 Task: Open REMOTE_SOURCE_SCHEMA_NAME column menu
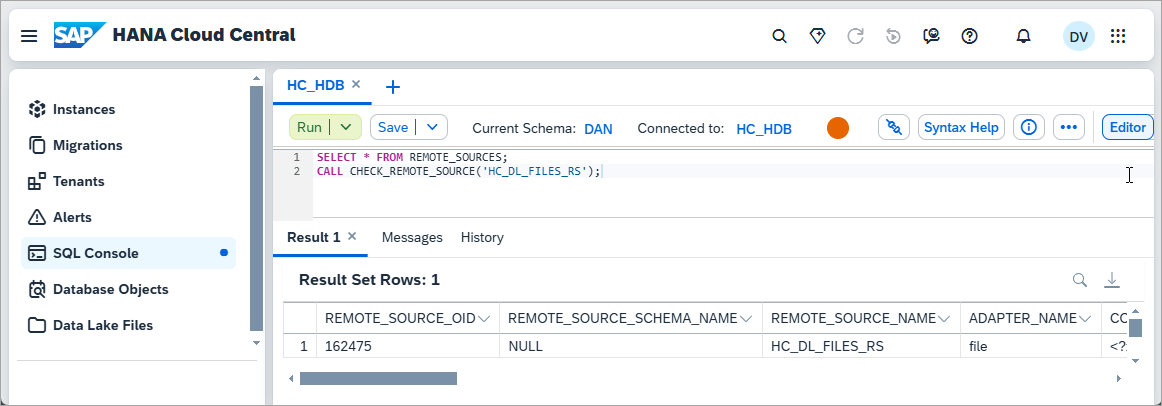(x=746, y=319)
